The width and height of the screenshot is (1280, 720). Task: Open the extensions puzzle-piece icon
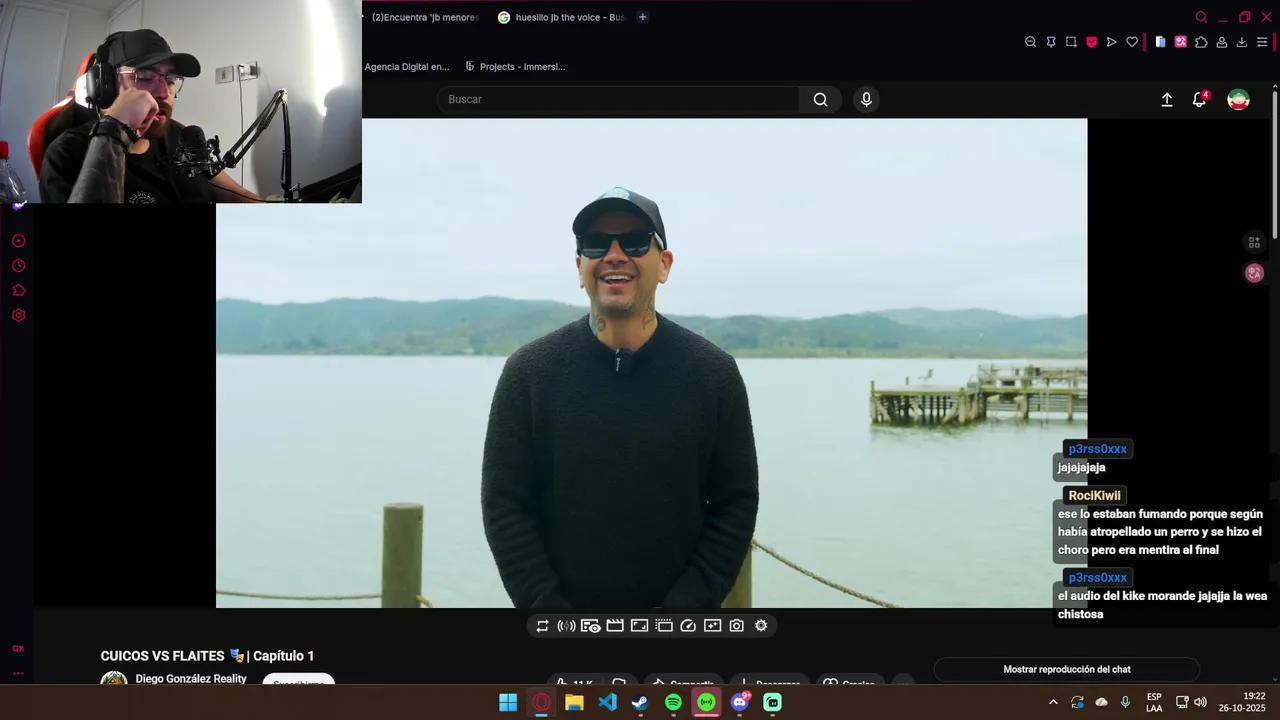[x=1201, y=42]
